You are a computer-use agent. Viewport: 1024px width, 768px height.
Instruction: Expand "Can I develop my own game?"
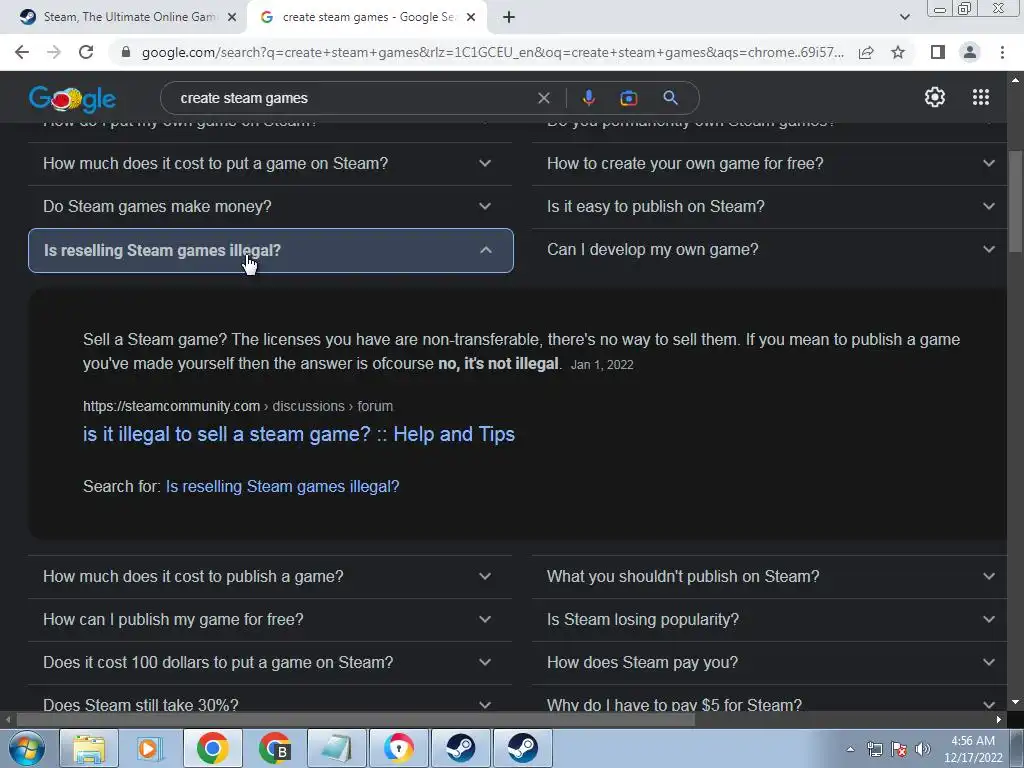(x=771, y=249)
